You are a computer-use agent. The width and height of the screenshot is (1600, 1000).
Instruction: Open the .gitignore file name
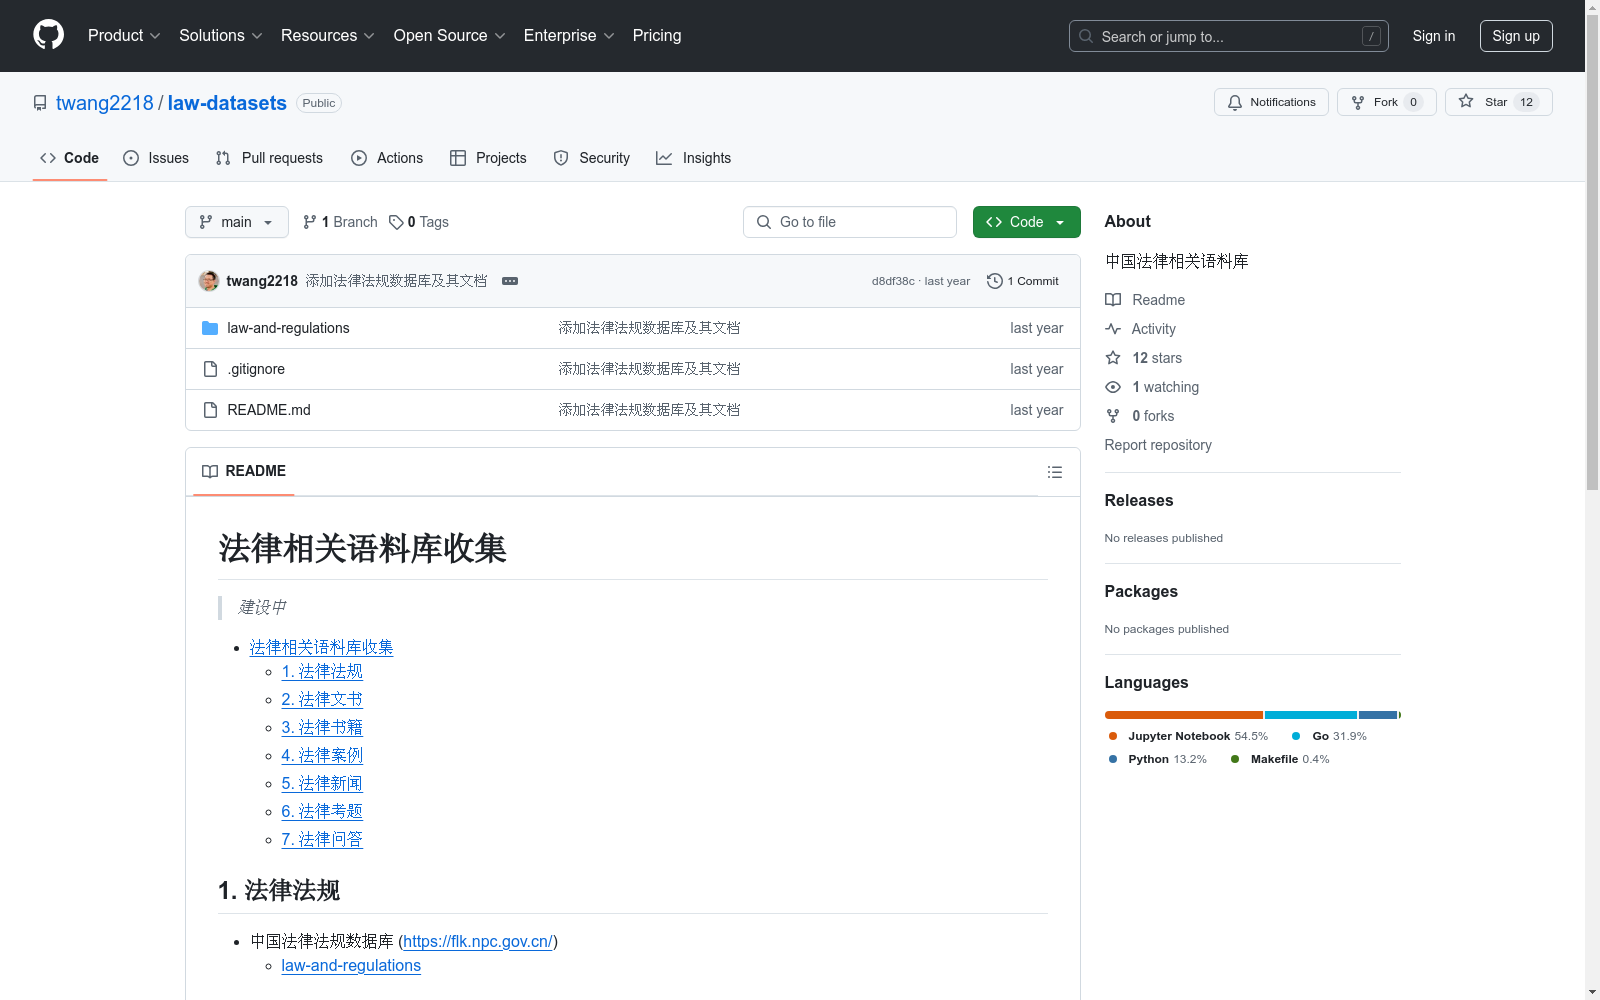pyautogui.click(x=256, y=369)
